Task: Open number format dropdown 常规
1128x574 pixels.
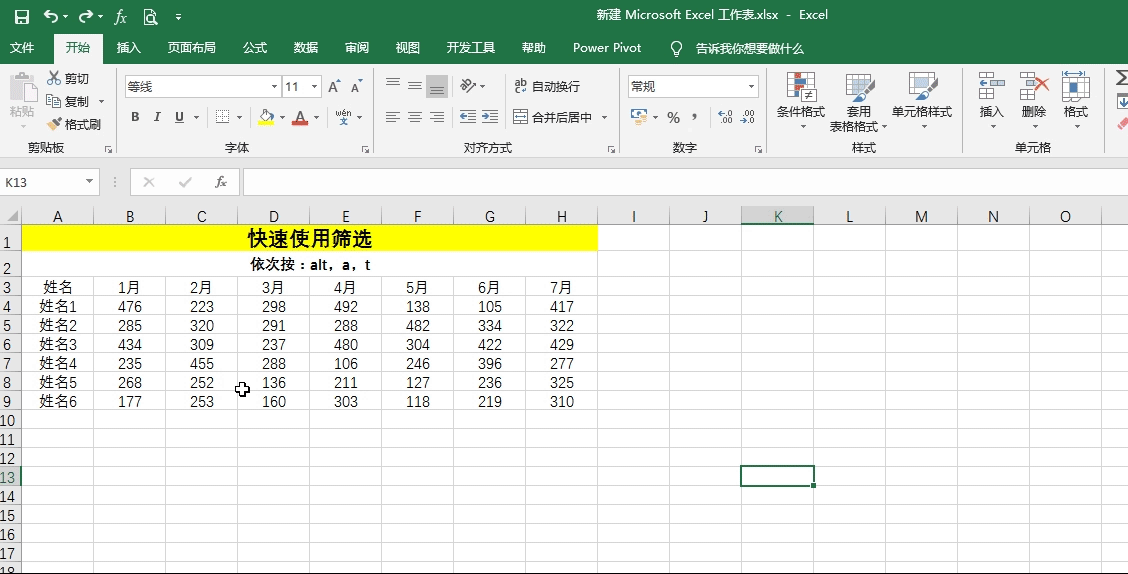Action: 751,87
